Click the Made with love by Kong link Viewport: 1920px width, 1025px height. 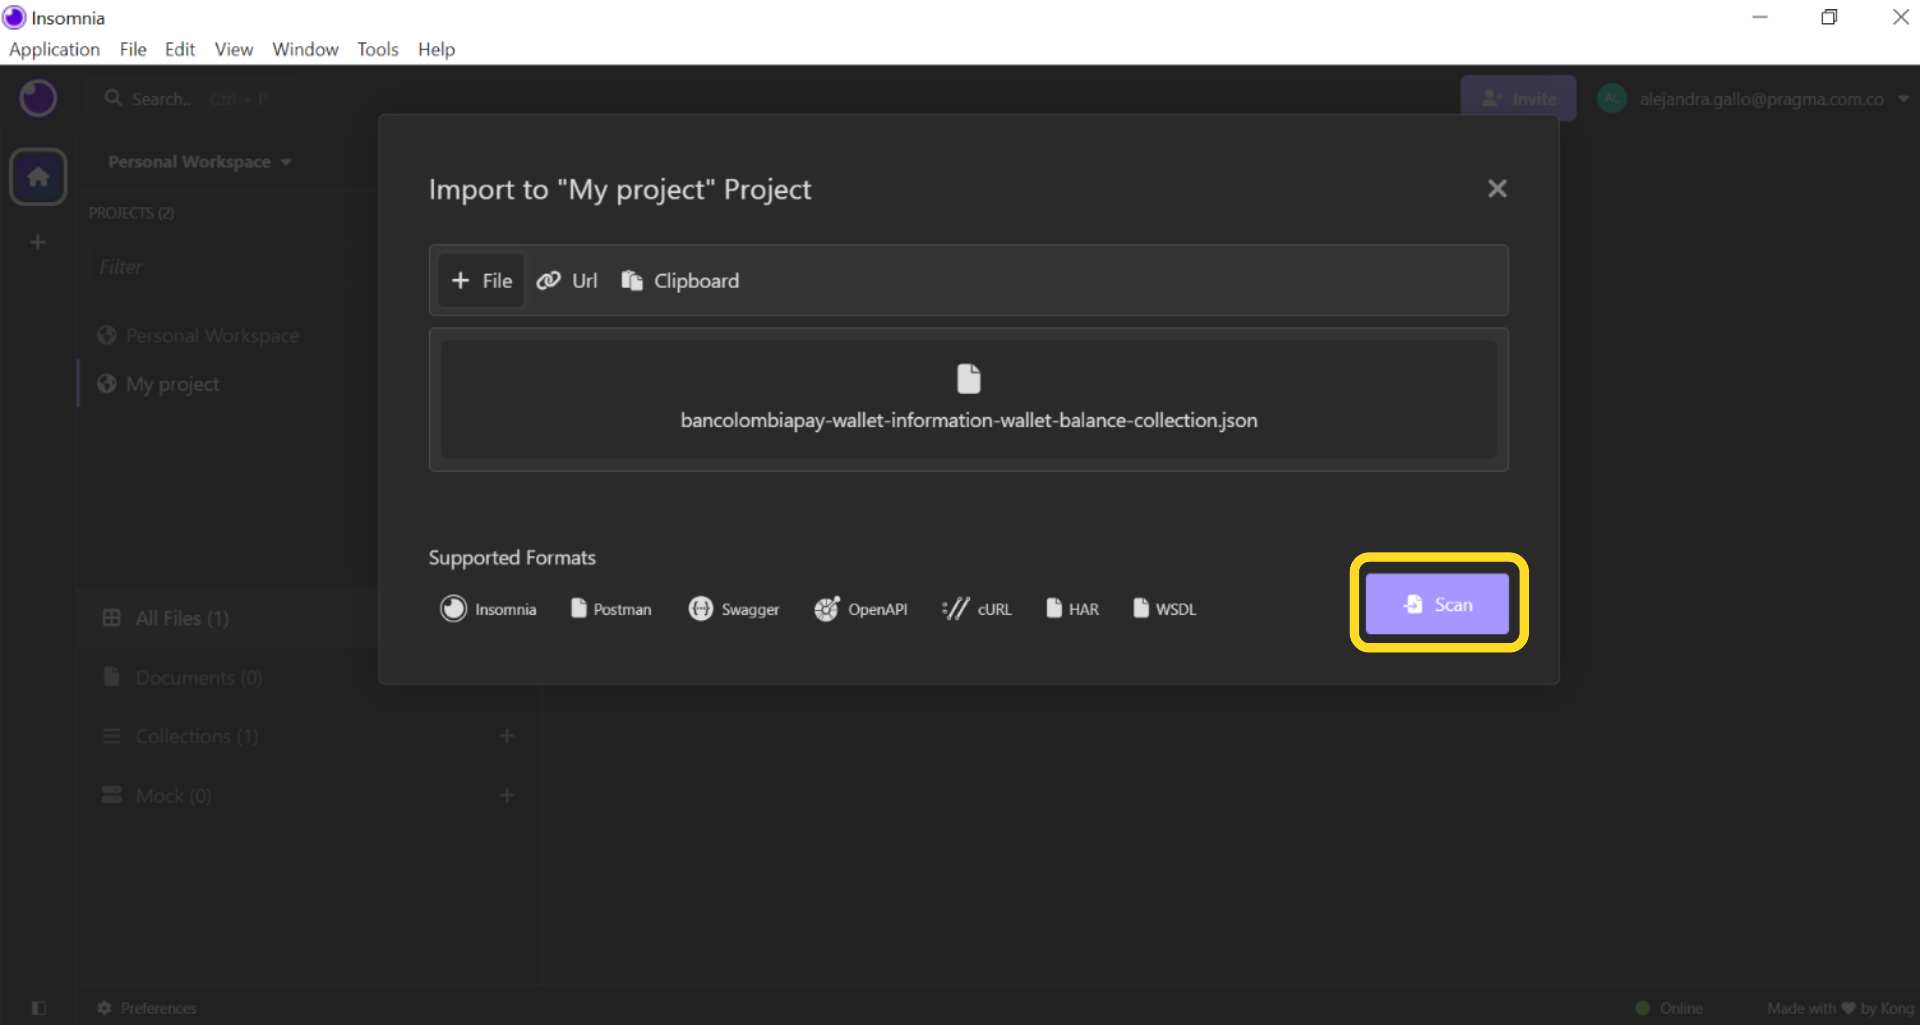1840,1008
